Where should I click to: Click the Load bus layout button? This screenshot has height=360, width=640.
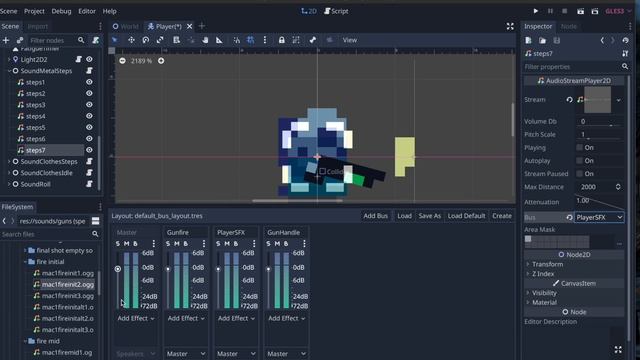[x=404, y=216]
